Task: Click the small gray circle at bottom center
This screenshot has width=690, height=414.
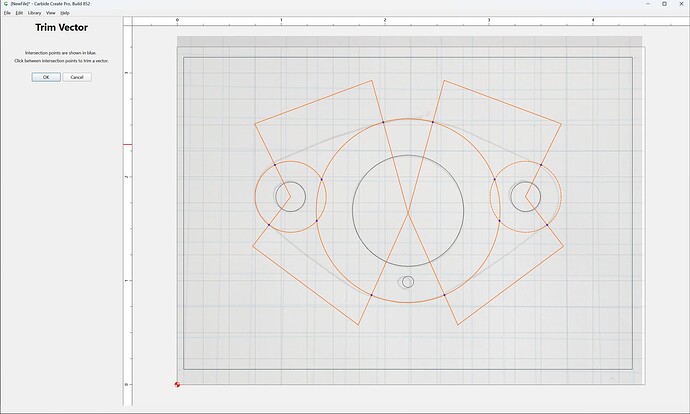Action: point(408,282)
